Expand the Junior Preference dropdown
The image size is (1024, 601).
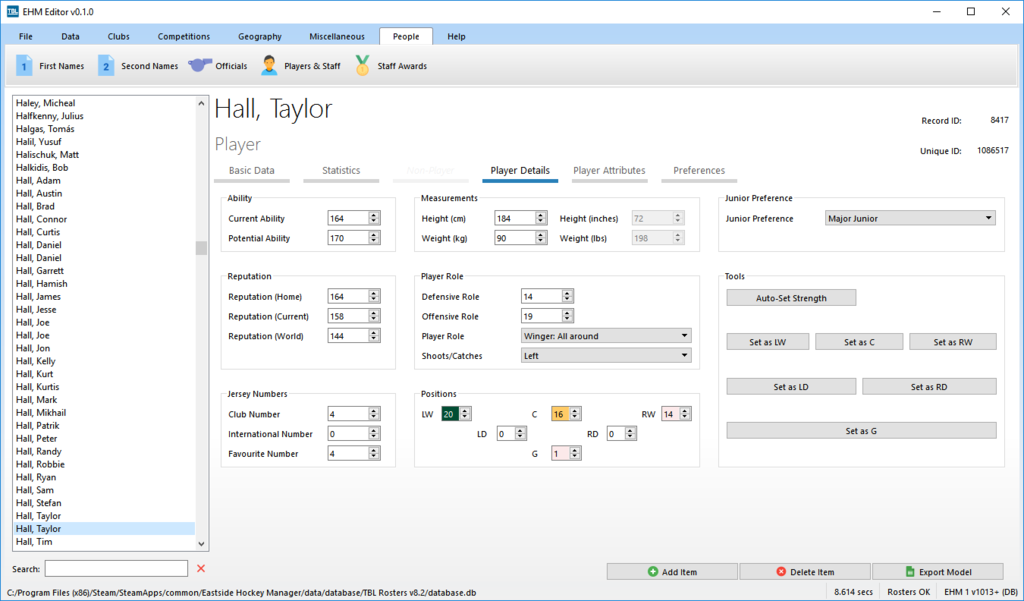(x=910, y=218)
